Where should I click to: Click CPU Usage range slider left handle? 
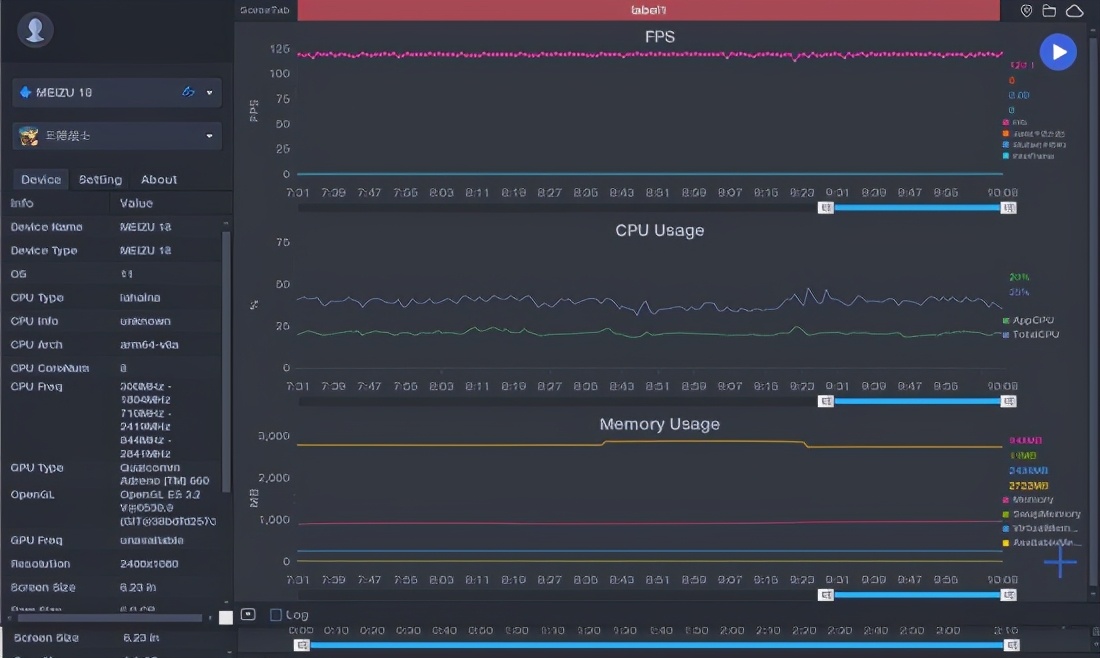click(x=826, y=401)
